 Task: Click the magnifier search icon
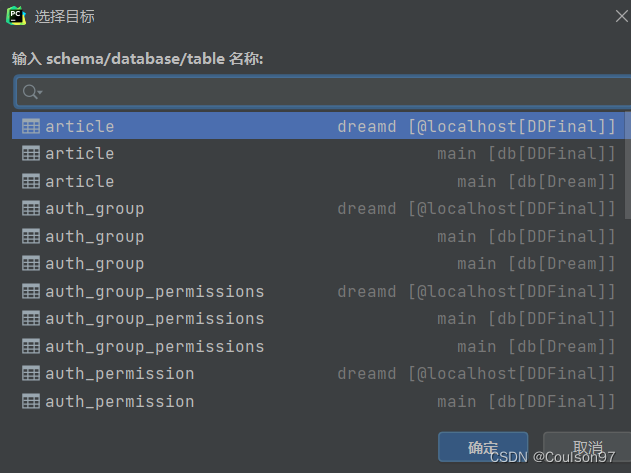point(30,91)
